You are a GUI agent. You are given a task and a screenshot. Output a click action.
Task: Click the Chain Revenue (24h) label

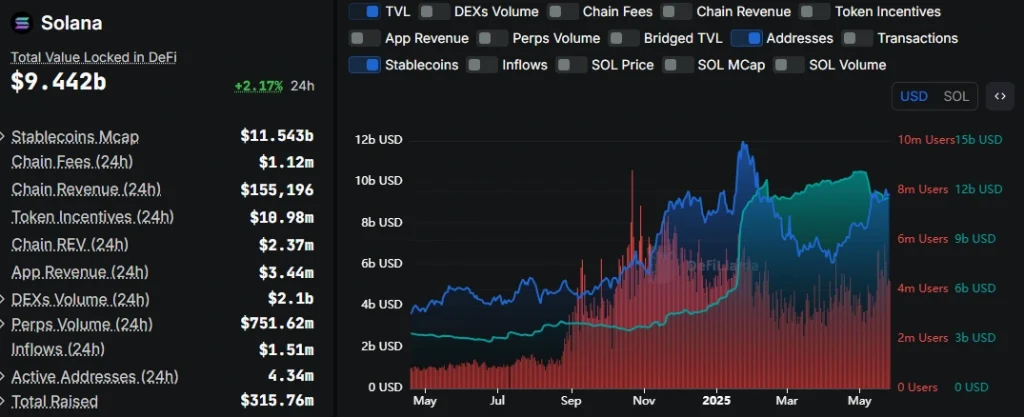(x=86, y=190)
